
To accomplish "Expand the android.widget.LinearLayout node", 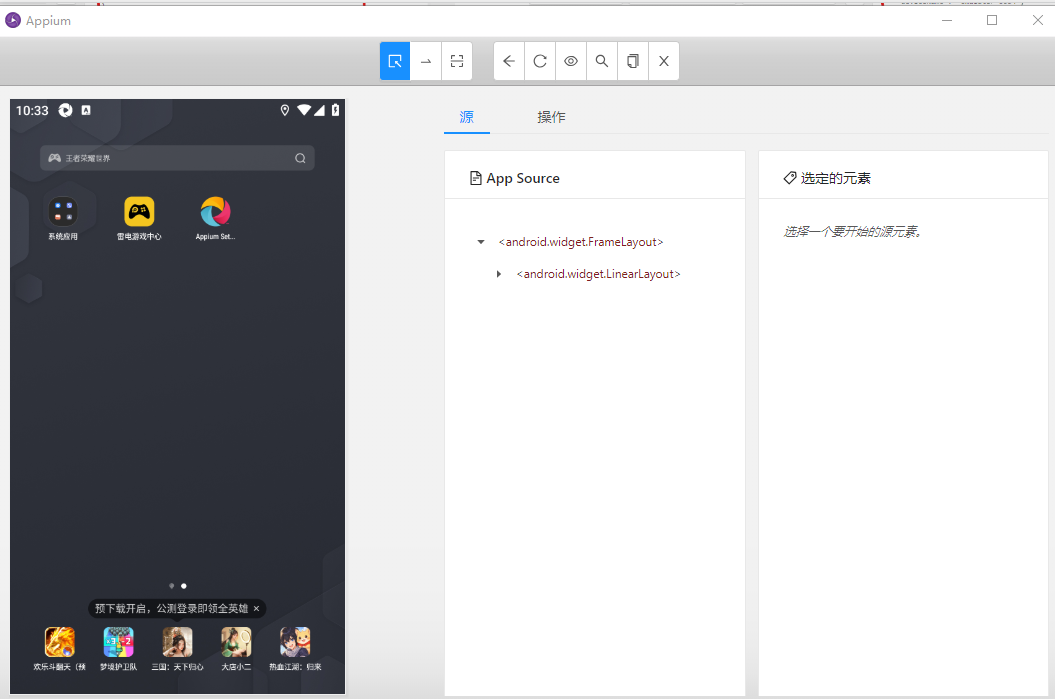I will click(x=499, y=274).
